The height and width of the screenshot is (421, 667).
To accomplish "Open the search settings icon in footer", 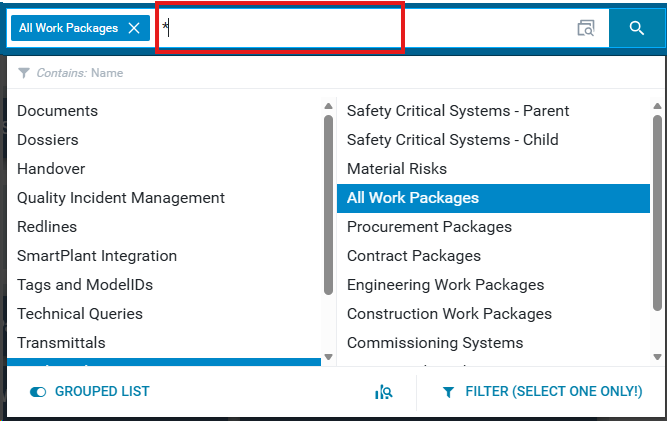I will (x=383, y=392).
